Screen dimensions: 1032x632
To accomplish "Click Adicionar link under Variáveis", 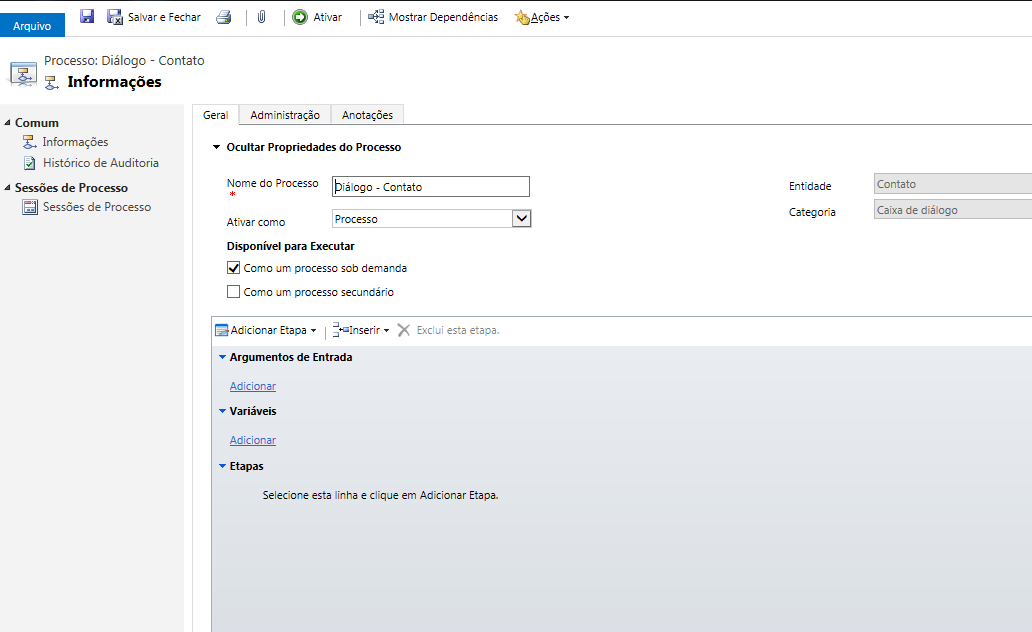I will pyautogui.click(x=253, y=440).
